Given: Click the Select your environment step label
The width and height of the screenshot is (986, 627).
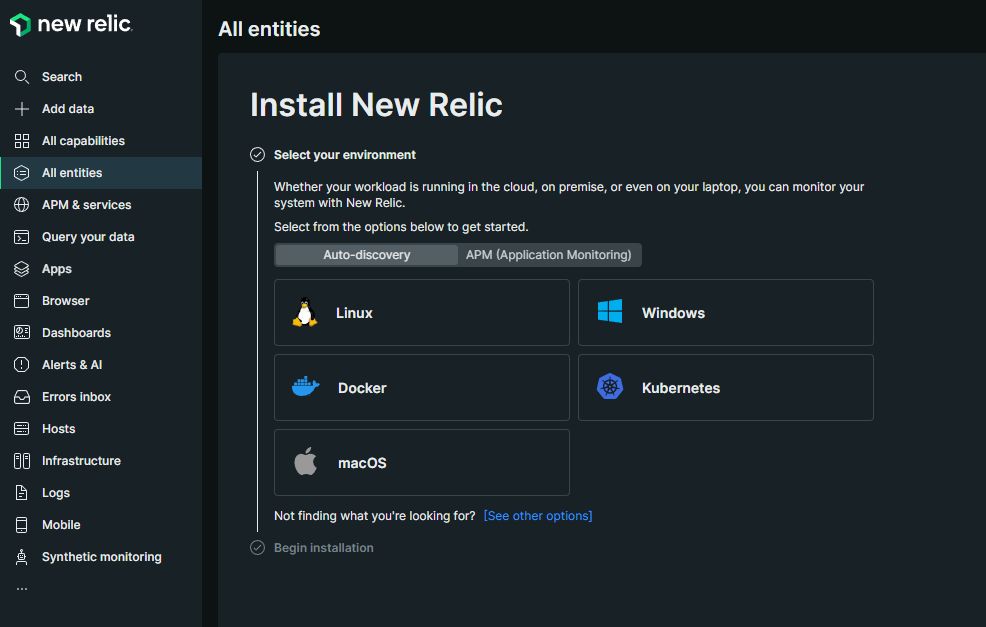Looking at the screenshot, I should click(x=345, y=155).
